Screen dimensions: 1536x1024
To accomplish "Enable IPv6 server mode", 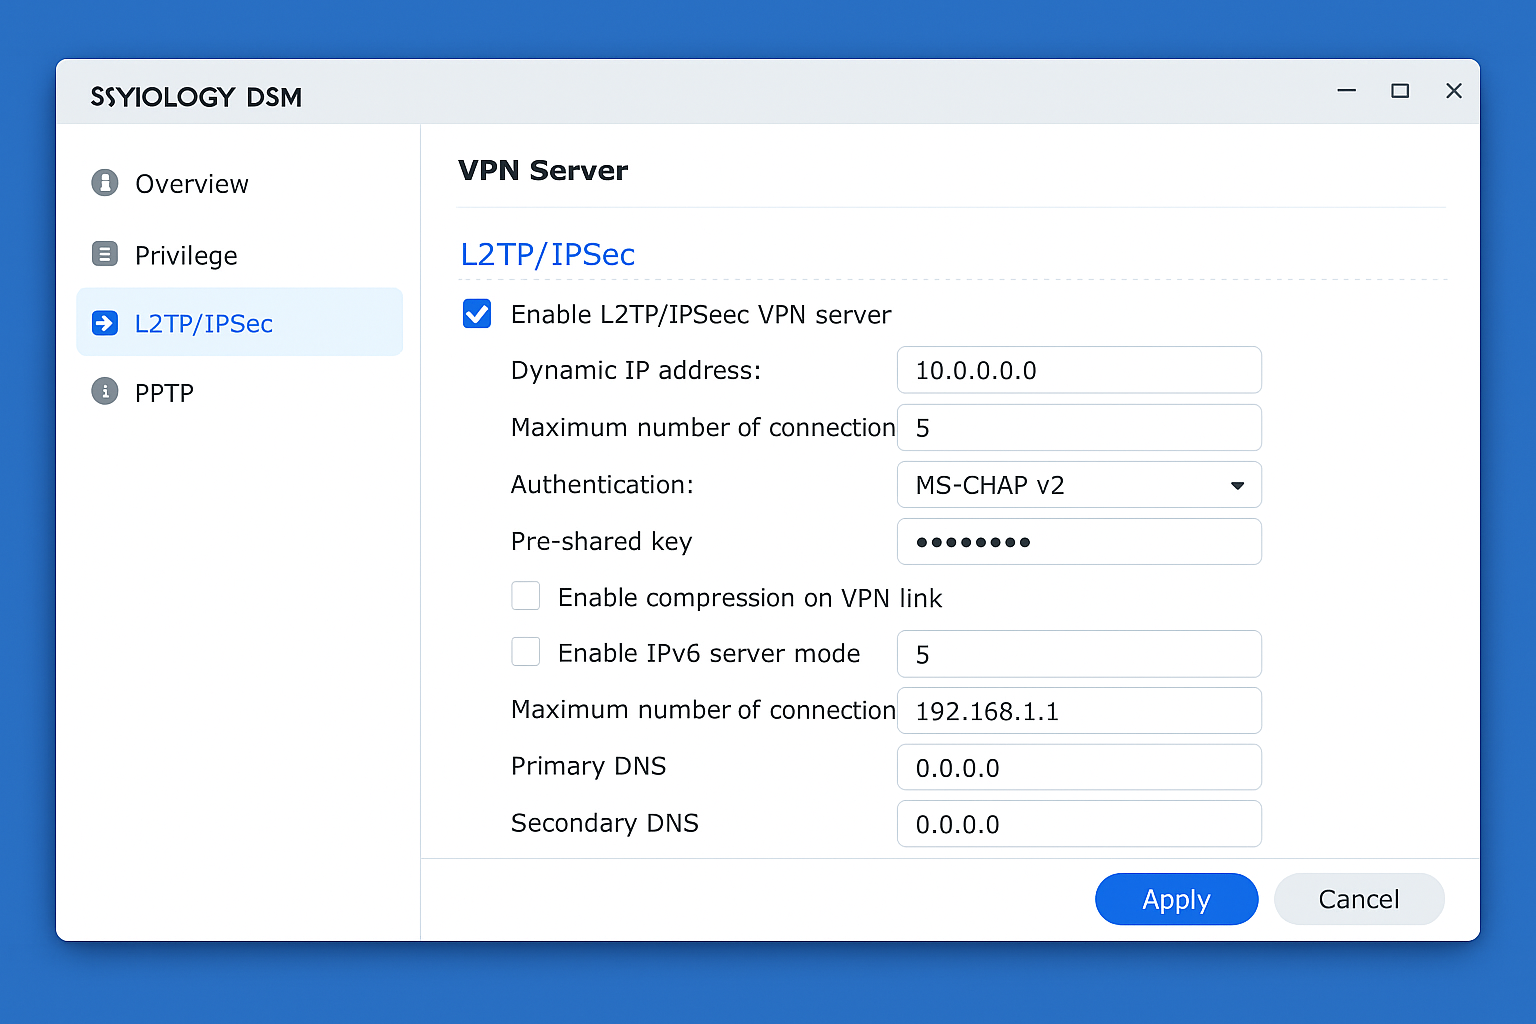I will (526, 651).
